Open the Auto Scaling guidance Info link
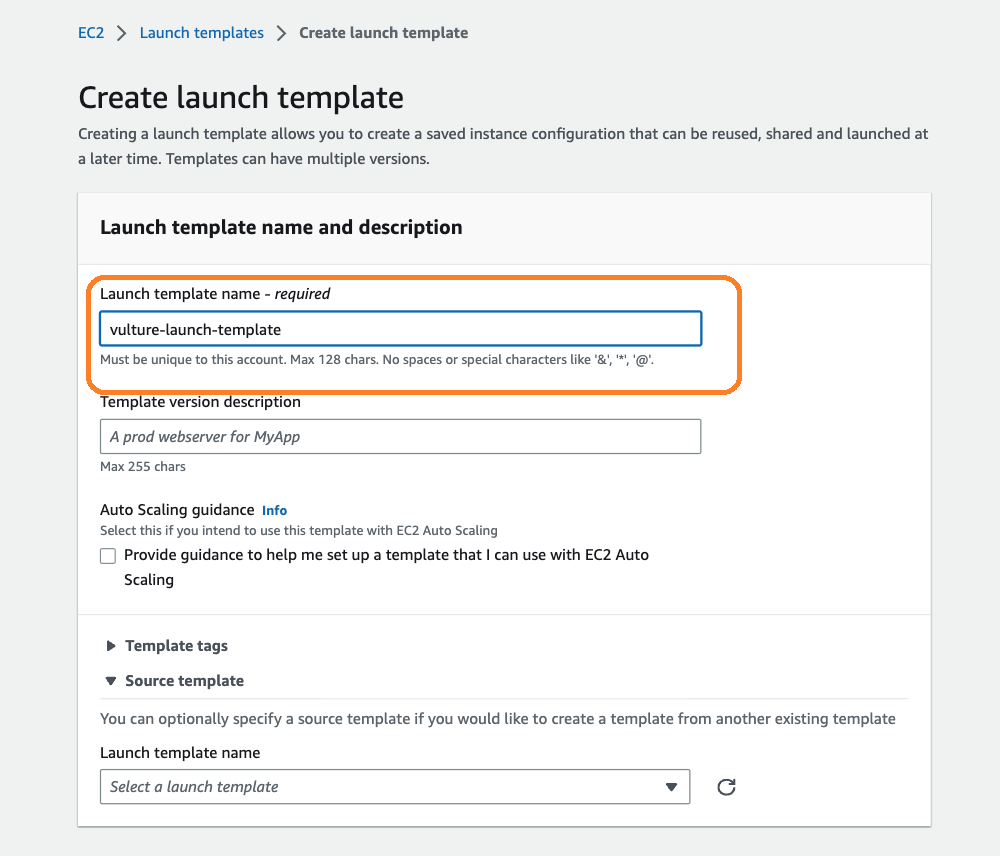Image resolution: width=1000 pixels, height=856 pixels. (274, 510)
